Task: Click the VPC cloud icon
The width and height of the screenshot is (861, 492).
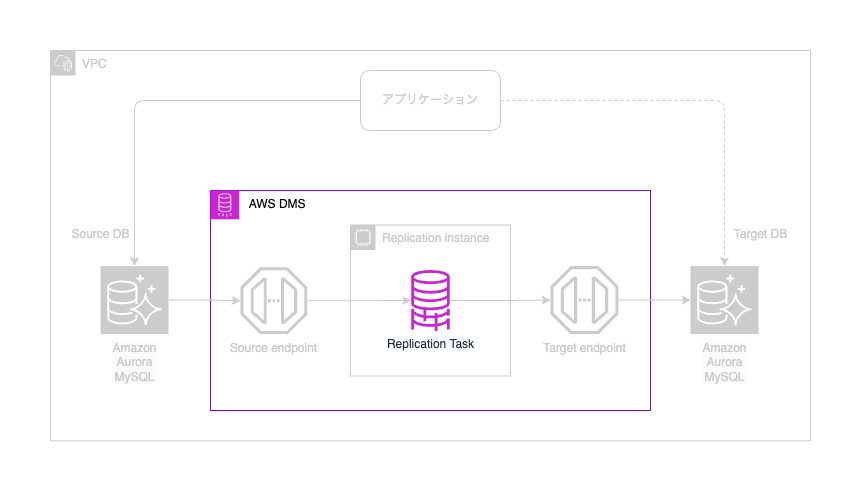Action: pos(63,63)
